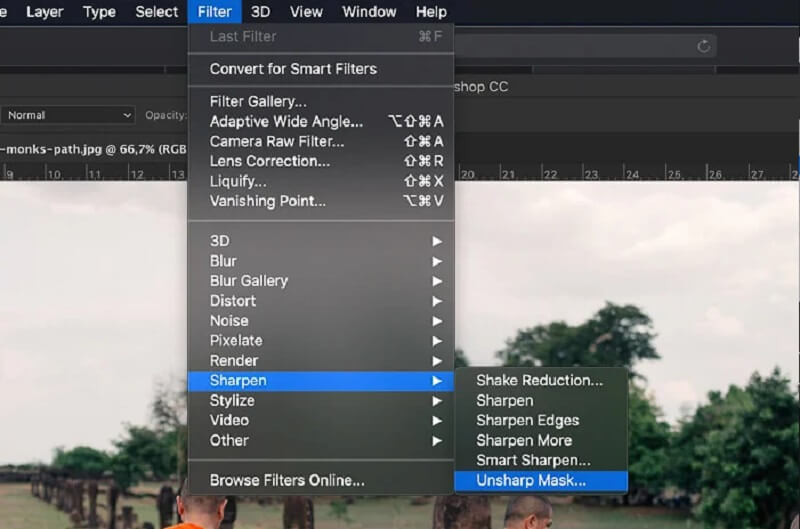Click Browse Filters Online link
The image size is (800, 529).
pyautogui.click(x=287, y=481)
